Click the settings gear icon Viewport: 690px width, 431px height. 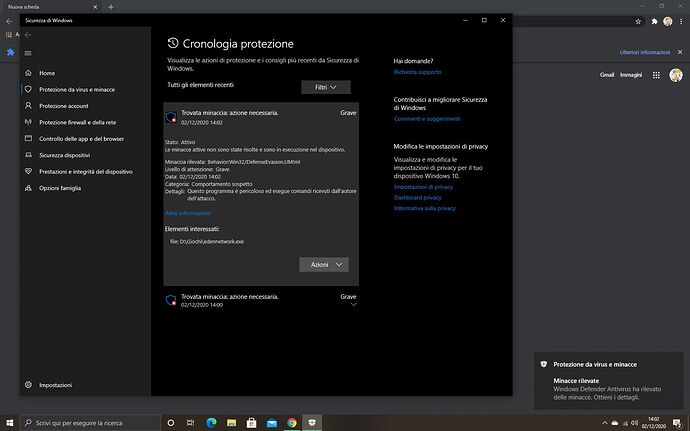pos(28,384)
